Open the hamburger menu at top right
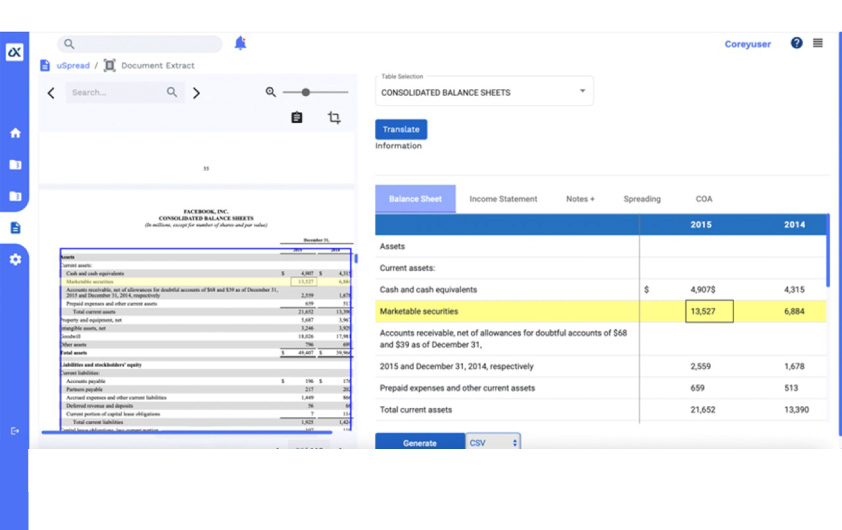The height and width of the screenshot is (530, 842). point(817,43)
